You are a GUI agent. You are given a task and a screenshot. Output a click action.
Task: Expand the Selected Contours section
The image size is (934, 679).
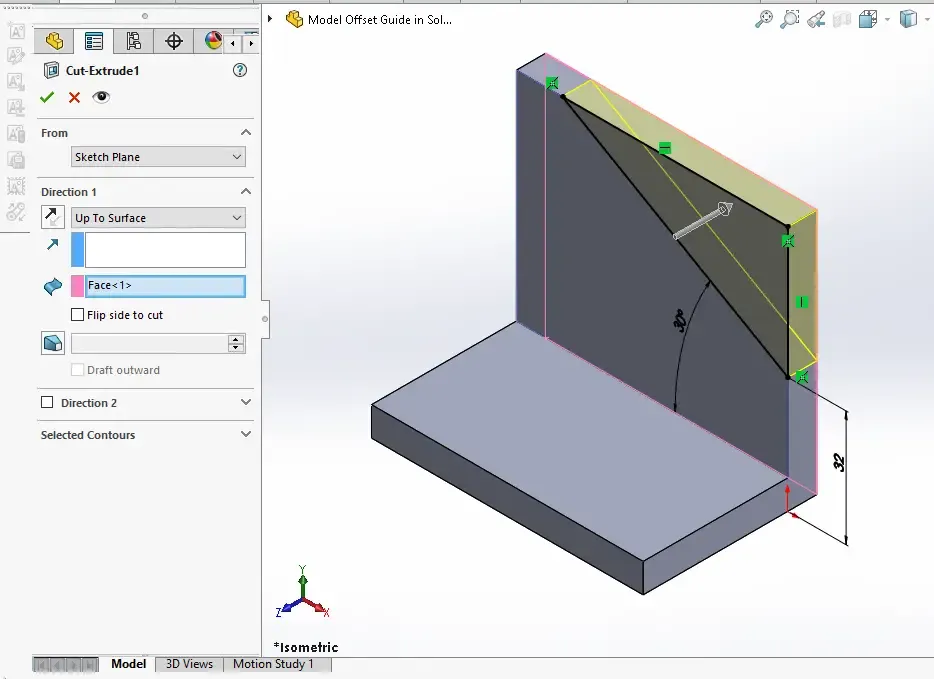point(246,435)
